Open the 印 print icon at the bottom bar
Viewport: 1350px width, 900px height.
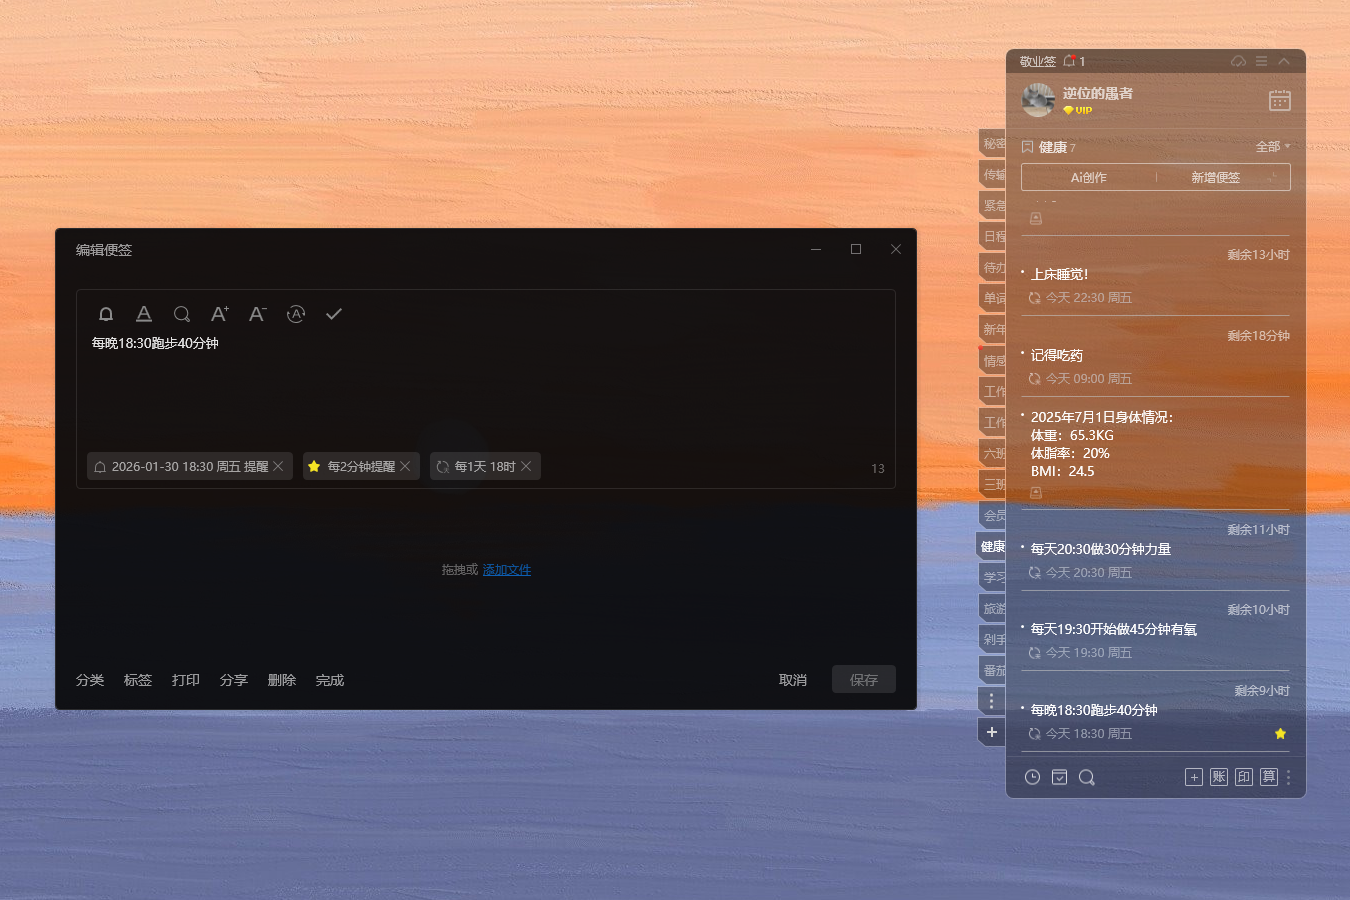coord(1243,776)
